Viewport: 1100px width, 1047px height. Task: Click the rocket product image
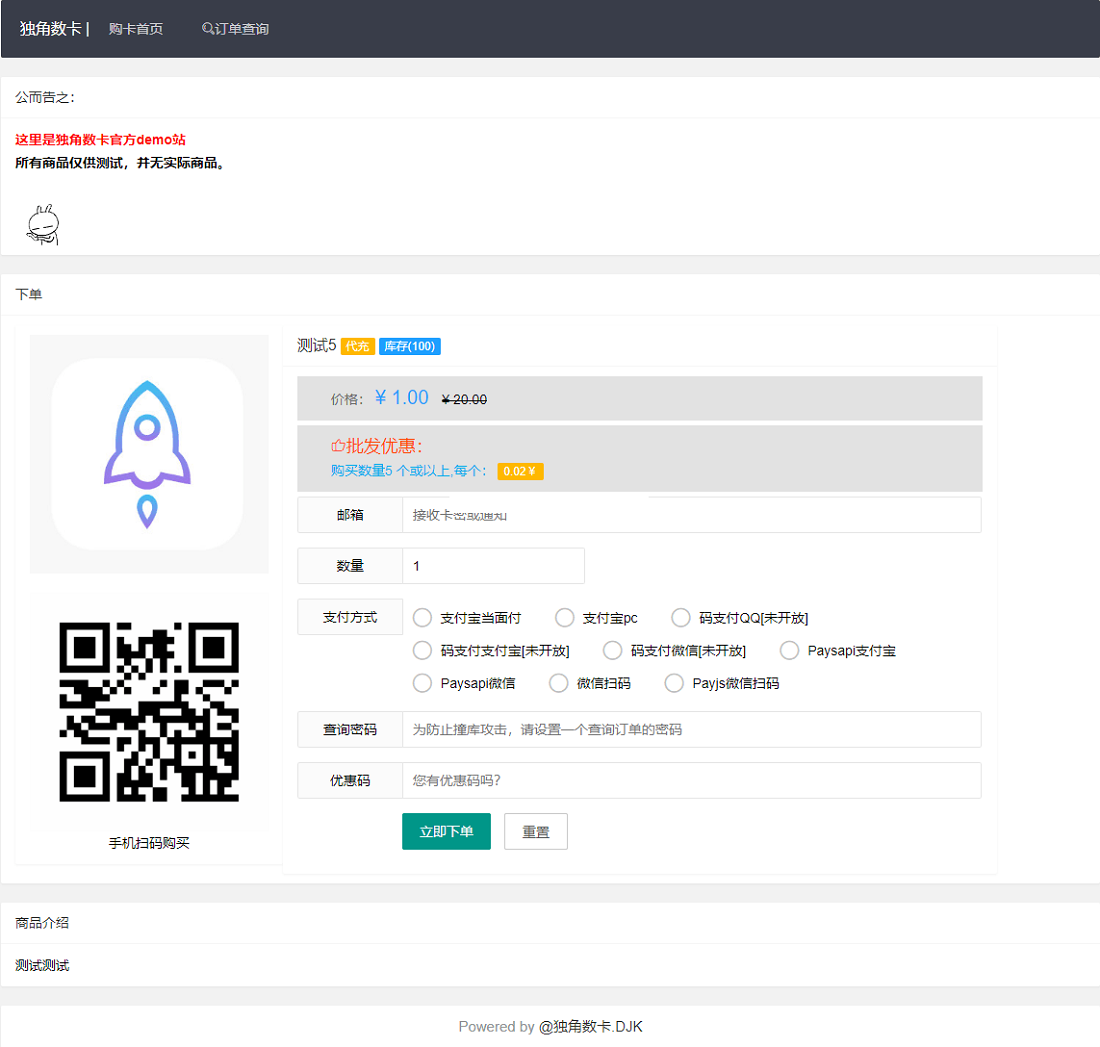point(147,453)
